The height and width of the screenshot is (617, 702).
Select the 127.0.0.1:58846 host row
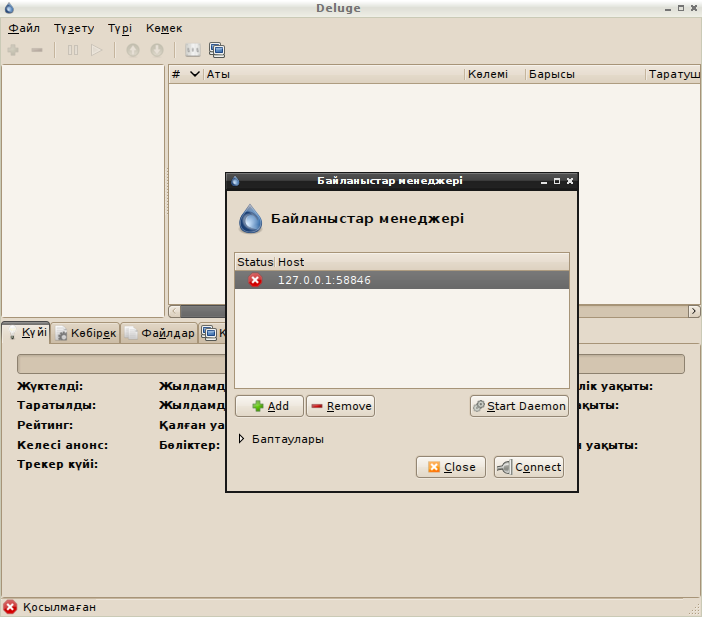pos(402,280)
